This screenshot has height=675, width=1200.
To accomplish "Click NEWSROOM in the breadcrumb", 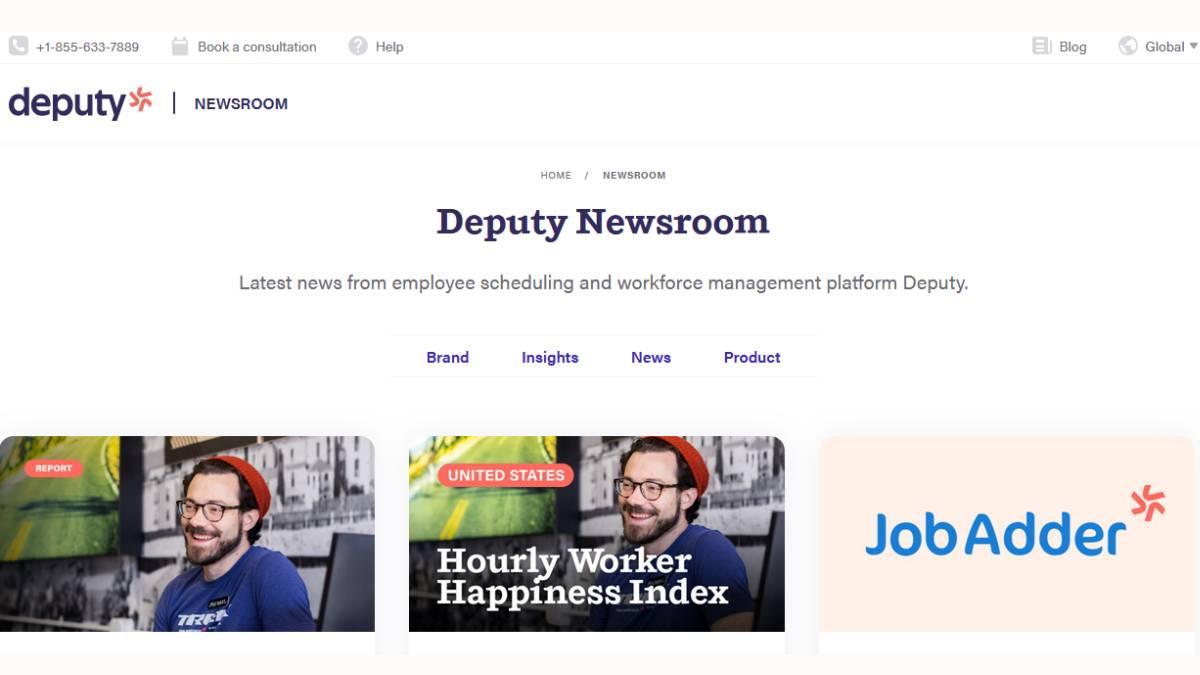I will pos(634,175).
